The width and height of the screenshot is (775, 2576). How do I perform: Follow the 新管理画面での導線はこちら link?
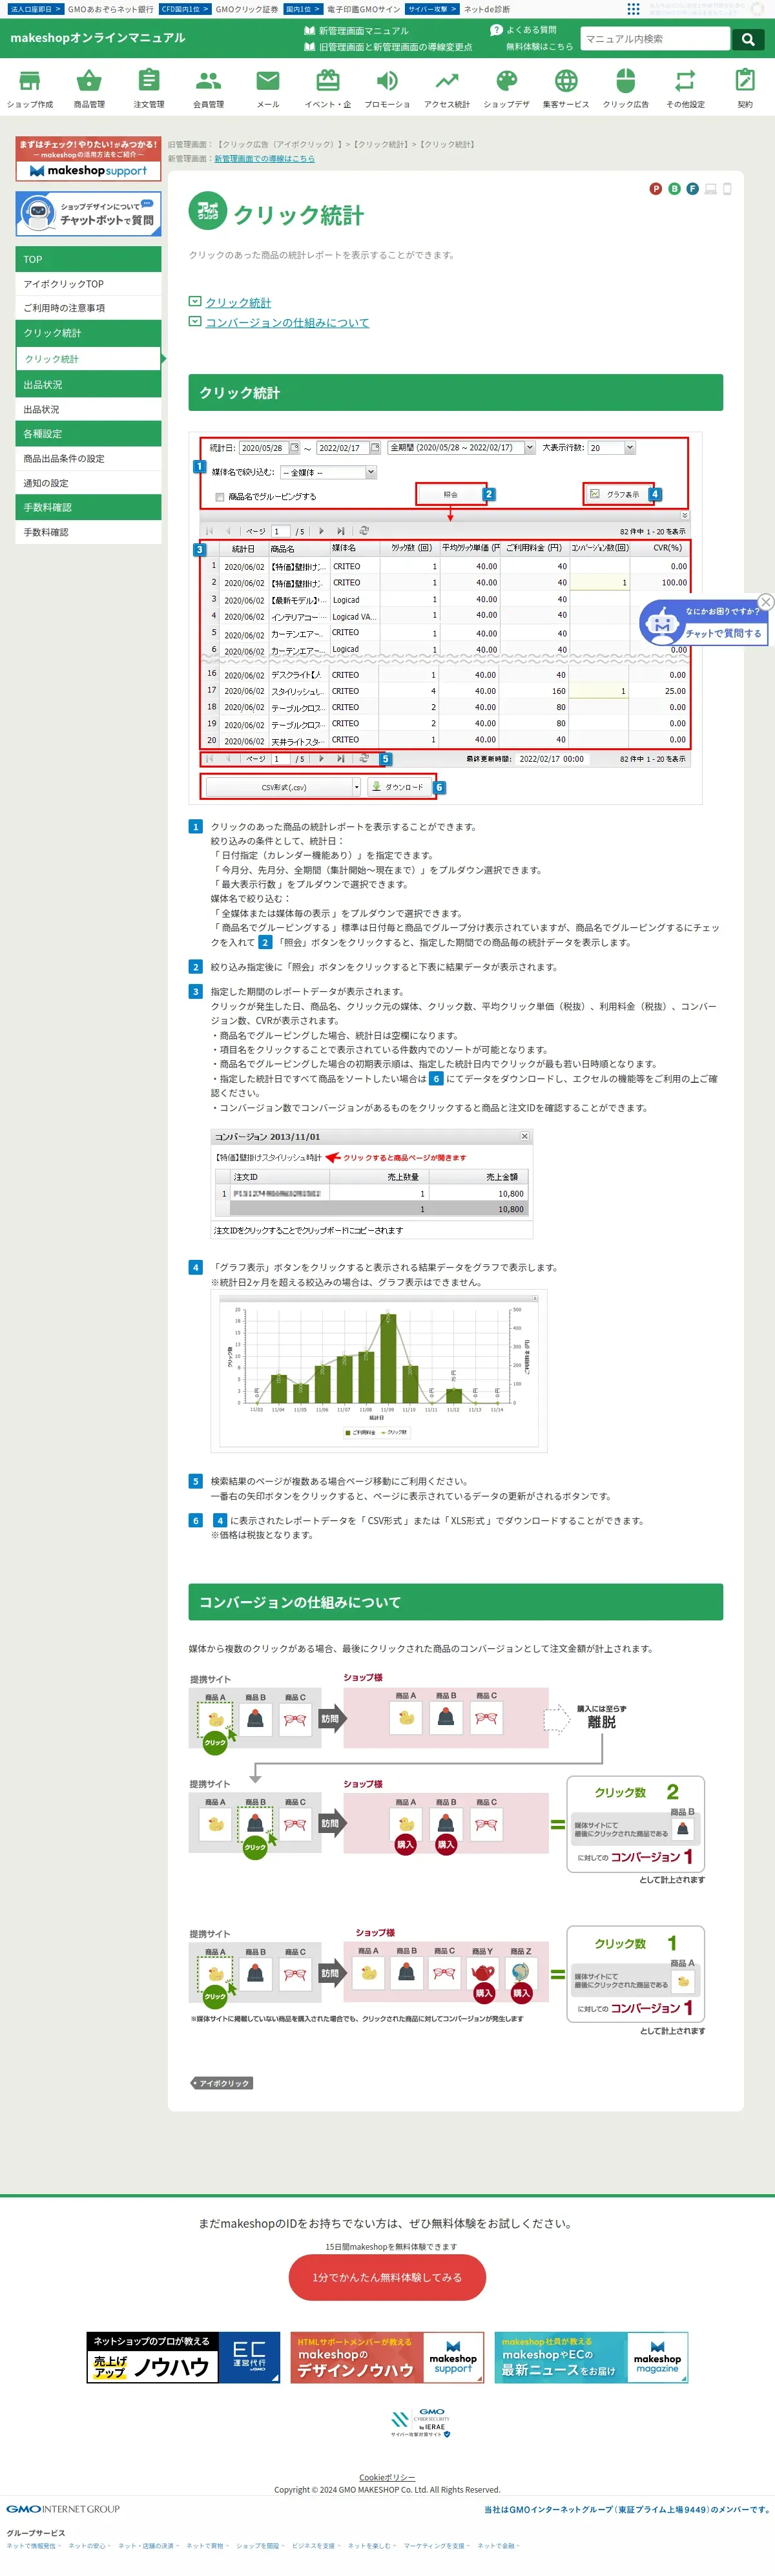[264, 158]
